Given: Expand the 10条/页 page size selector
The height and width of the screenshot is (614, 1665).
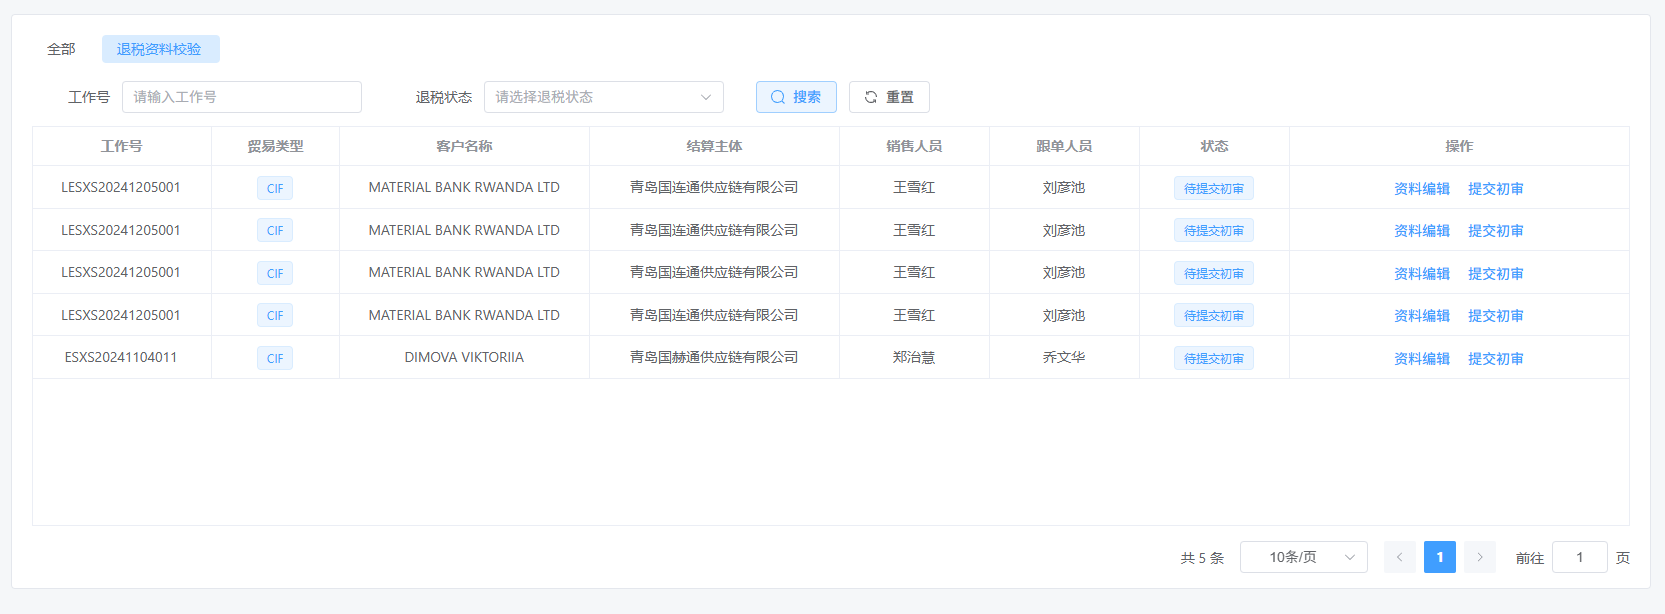Looking at the screenshot, I should [1303, 557].
